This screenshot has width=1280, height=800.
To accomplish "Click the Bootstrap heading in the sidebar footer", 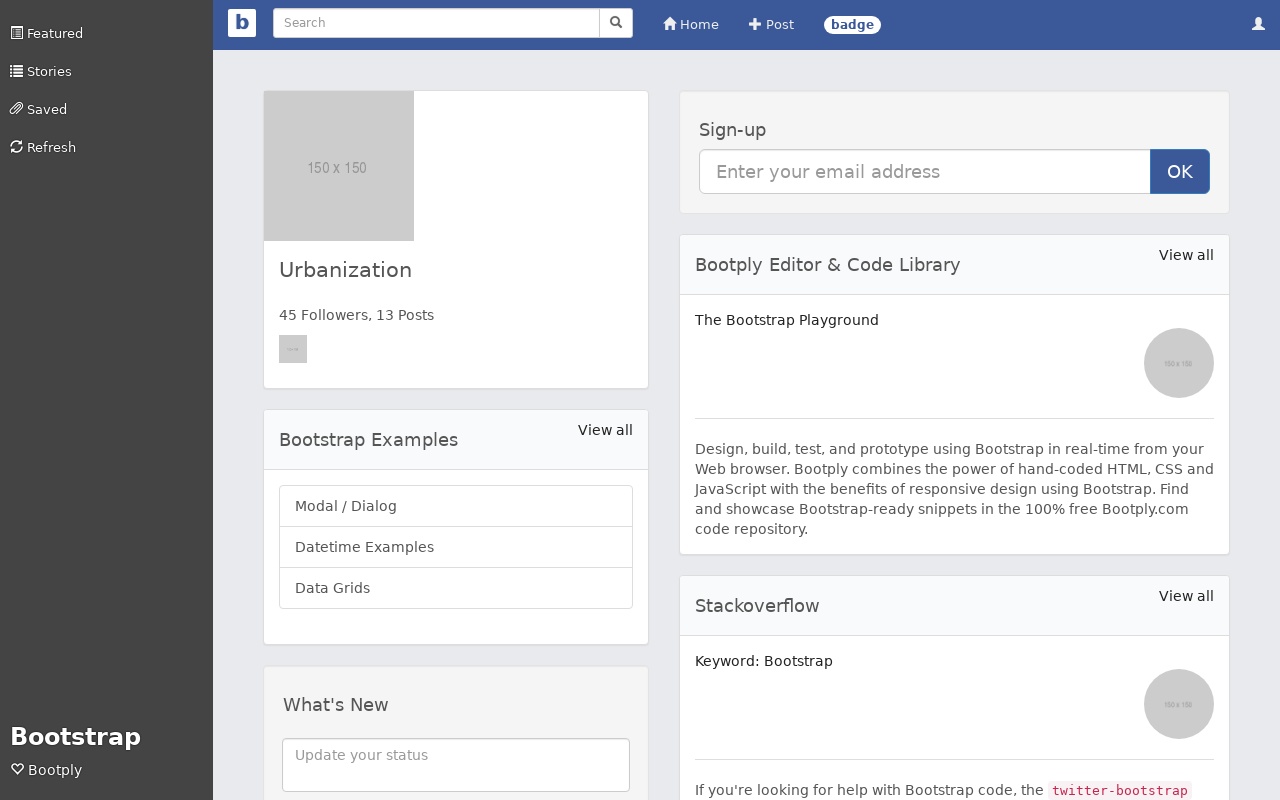I will tap(76, 737).
